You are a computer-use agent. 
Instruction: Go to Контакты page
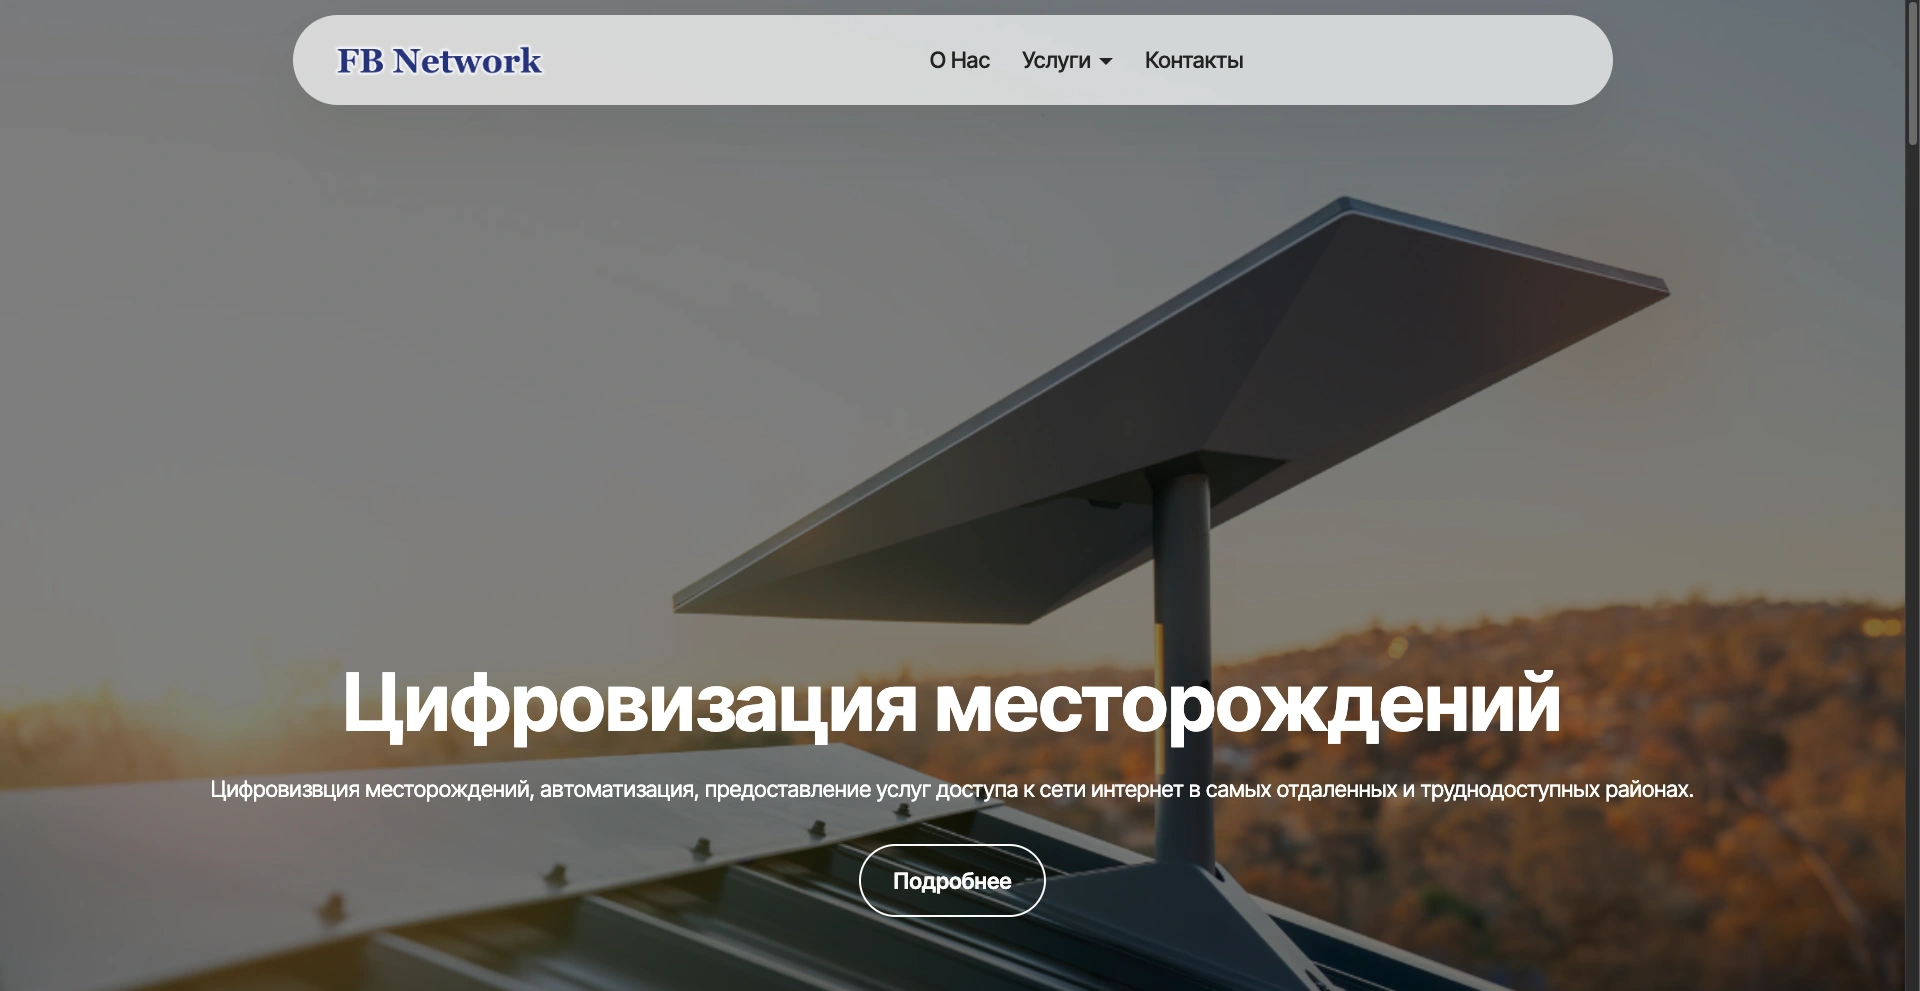(x=1193, y=60)
